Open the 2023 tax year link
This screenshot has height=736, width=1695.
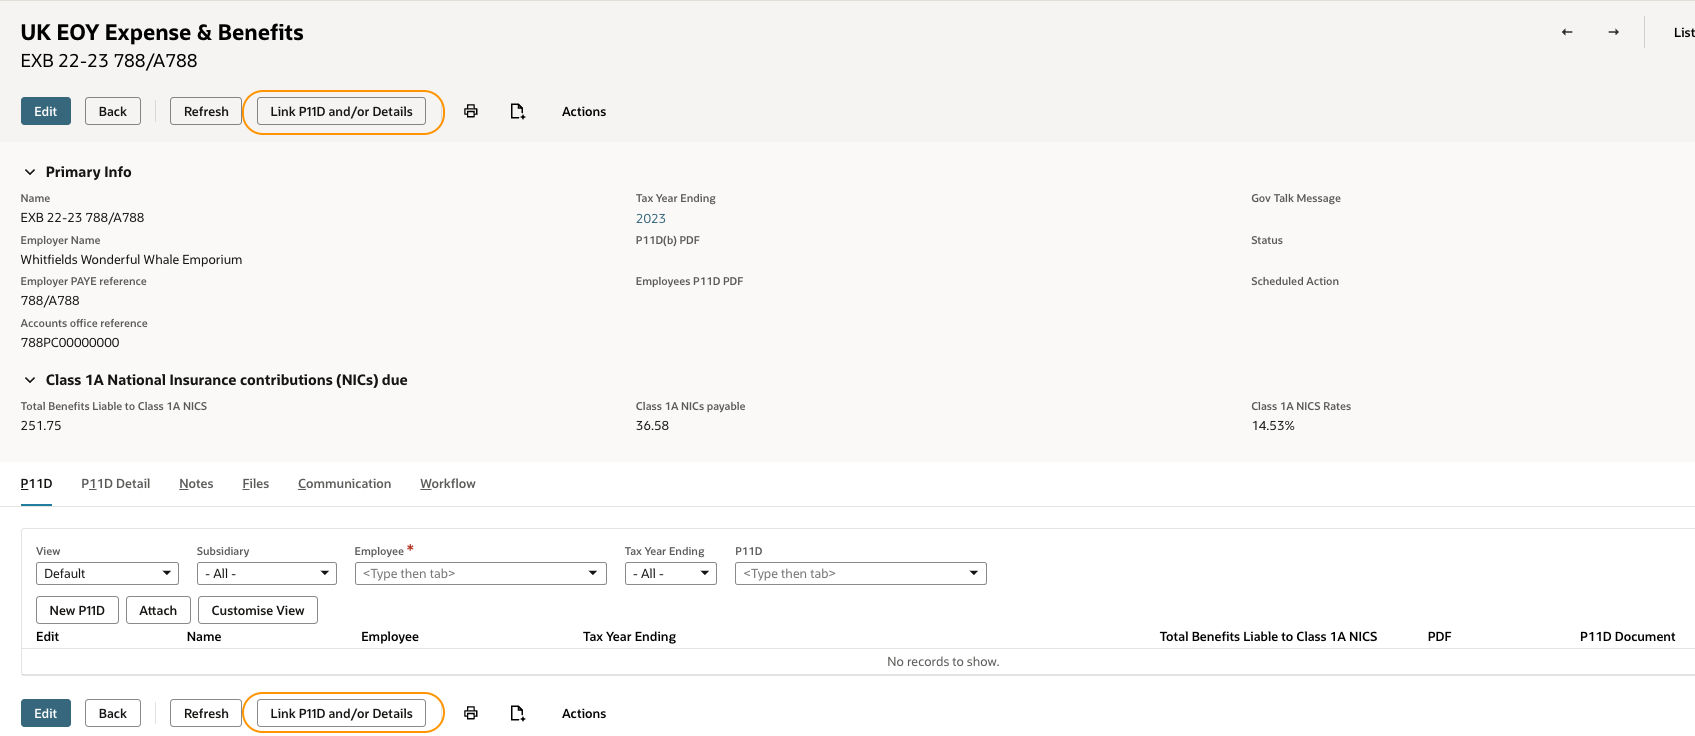651,218
